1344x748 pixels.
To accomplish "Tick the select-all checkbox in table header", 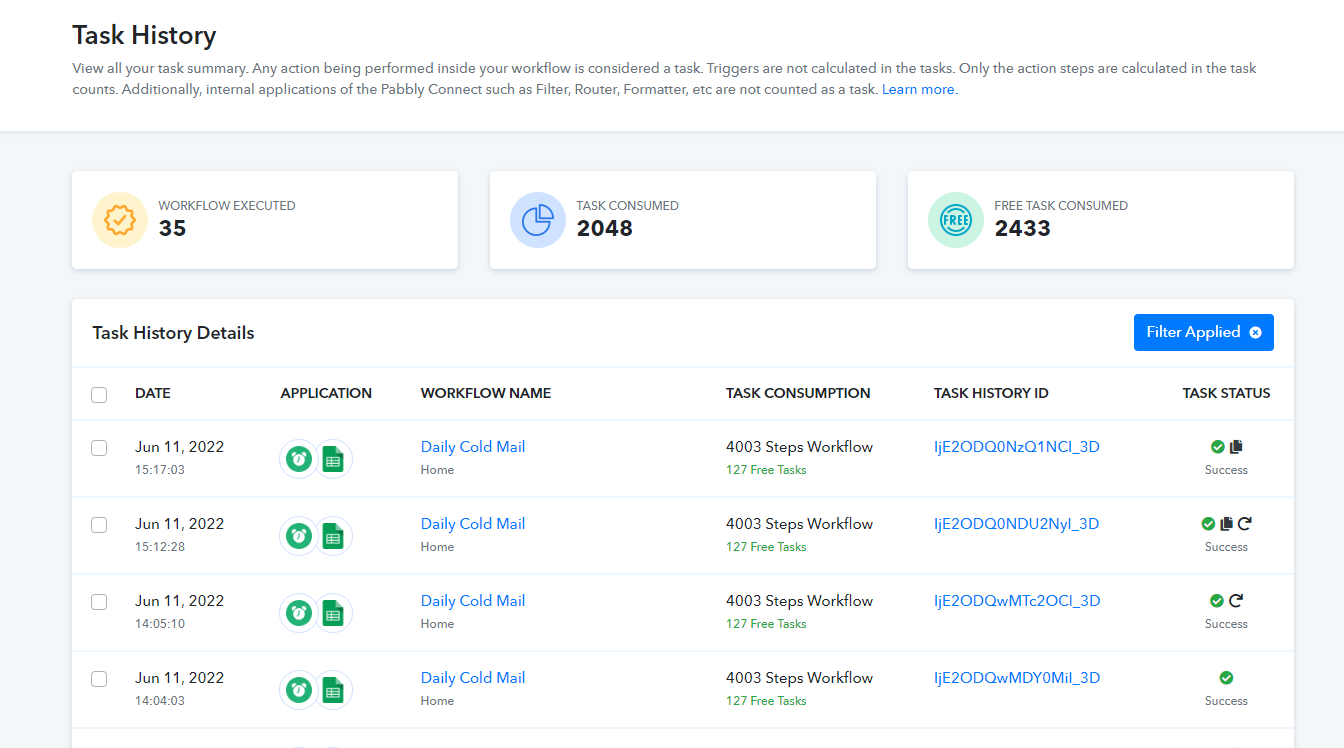I will [99, 394].
